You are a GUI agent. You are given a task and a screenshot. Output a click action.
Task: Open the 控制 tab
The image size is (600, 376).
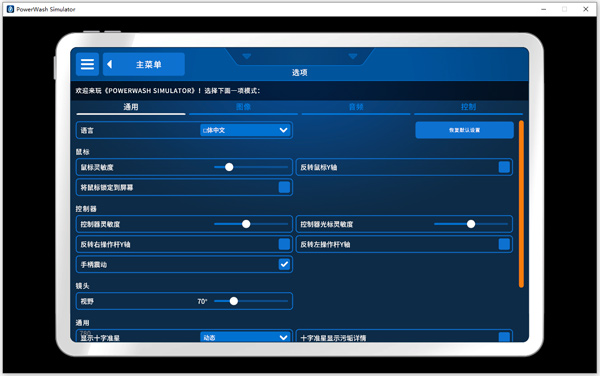[x=468, y=107]
